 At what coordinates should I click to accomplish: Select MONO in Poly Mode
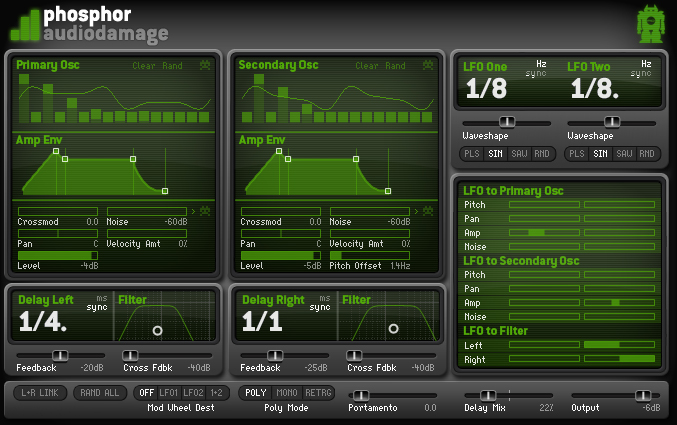pos(287,393)
